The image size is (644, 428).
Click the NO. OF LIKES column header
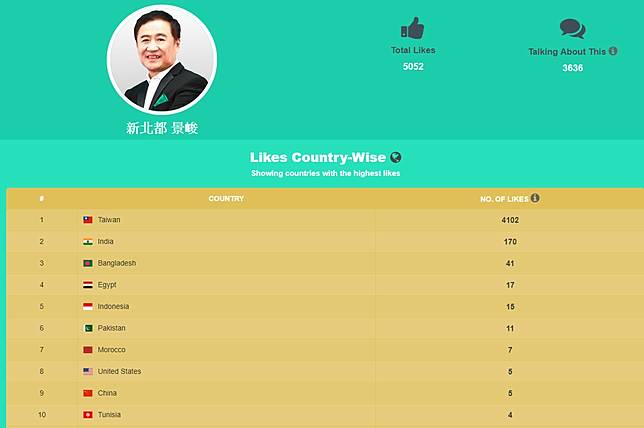tap(504, 199)
